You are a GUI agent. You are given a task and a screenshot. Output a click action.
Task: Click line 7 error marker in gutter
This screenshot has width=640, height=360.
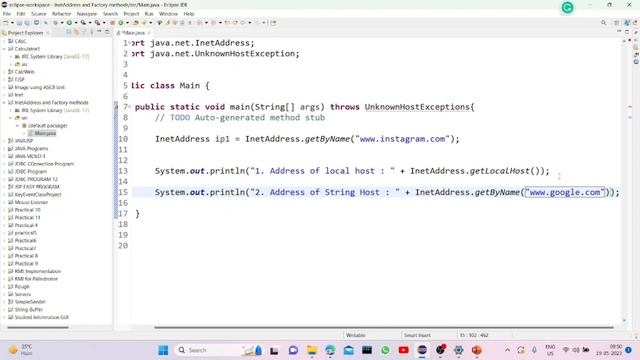click(116, 107)
